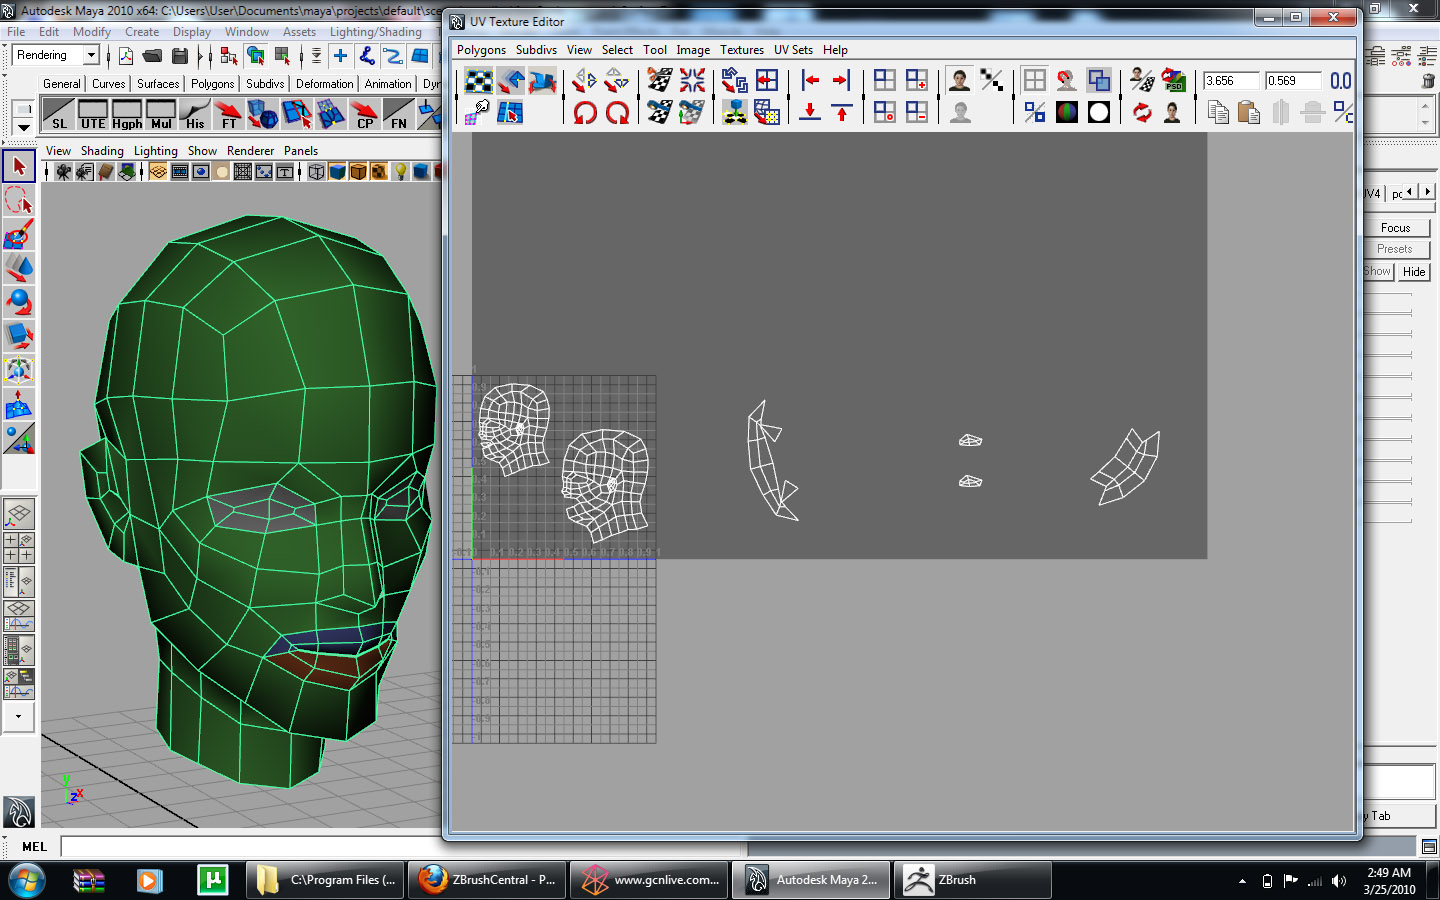Switch to the Deformation shelf tab
The height and width of the screenshot is (900, 1440).
(324, 84)
